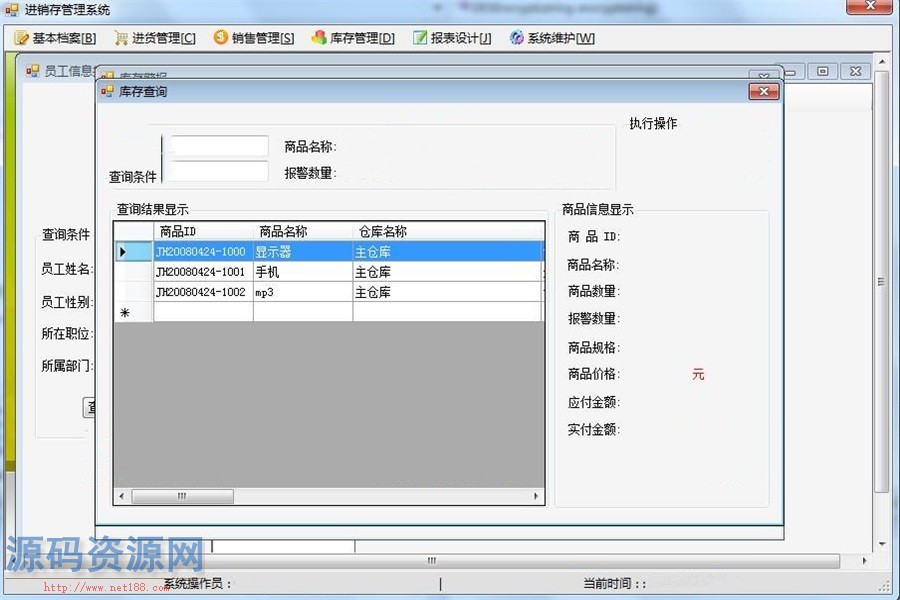
Task: Sort by the 商品名称 column header
Action: tap(302, 231)
